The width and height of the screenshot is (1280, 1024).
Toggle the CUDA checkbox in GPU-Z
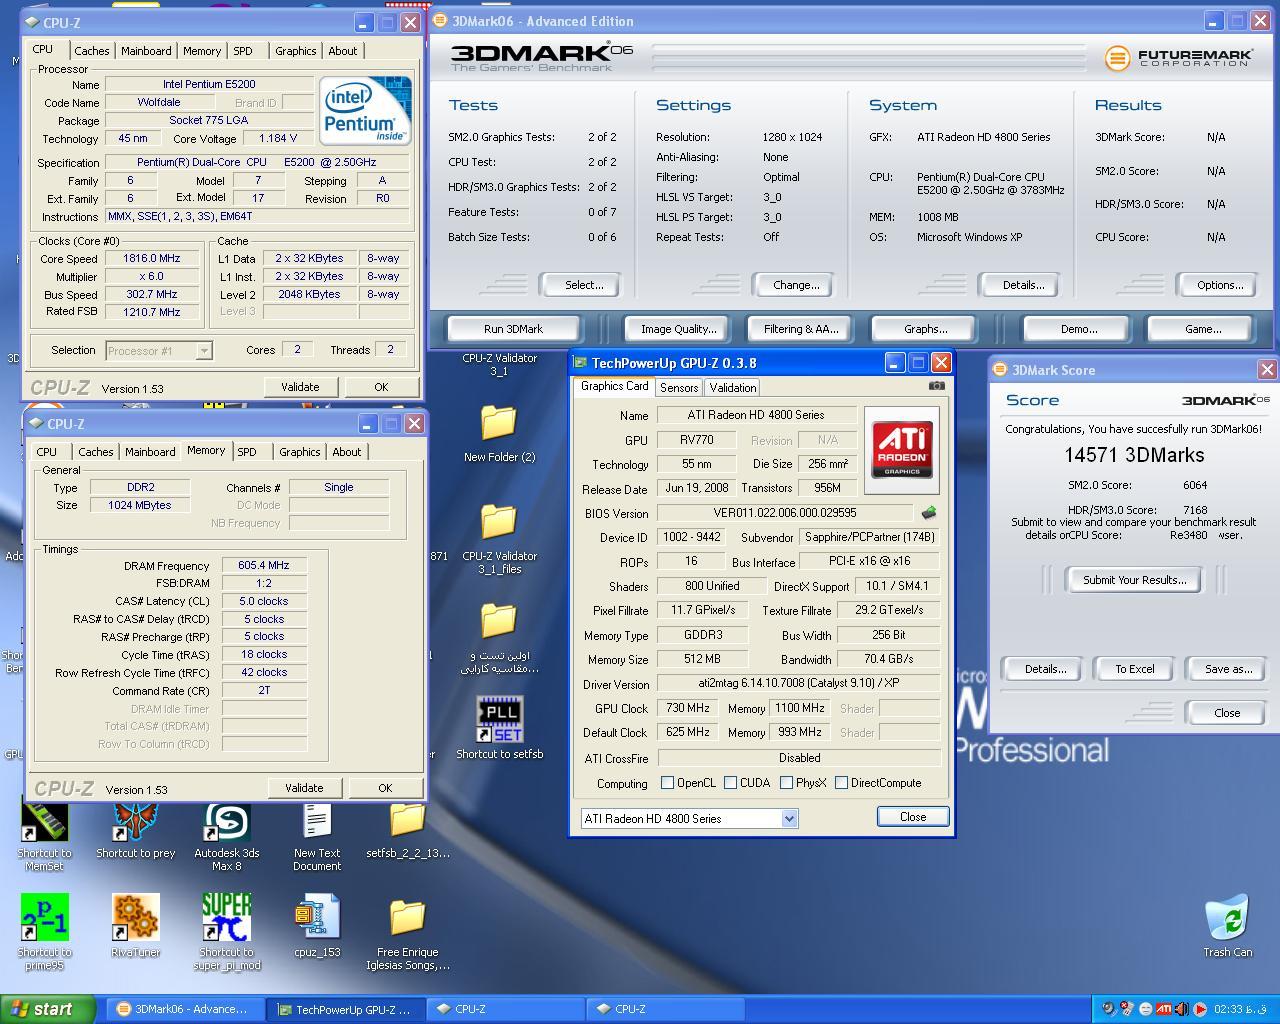click(x=730, y=783)
